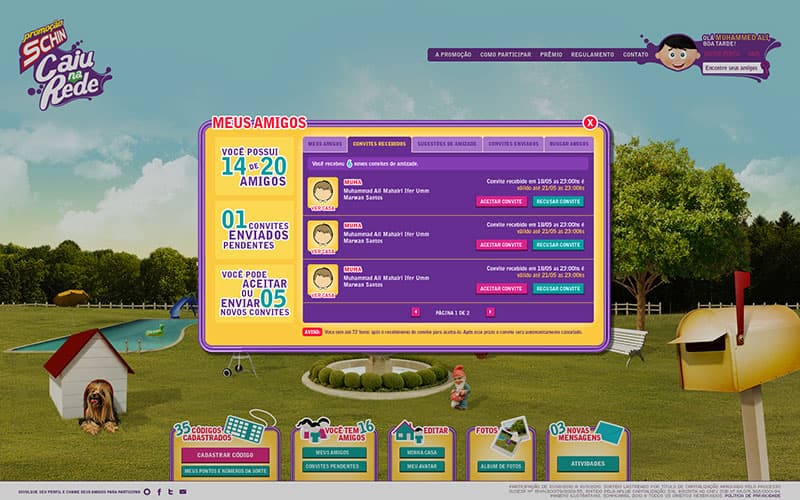
Task: Click the Encontre seus amigos search field
Action: click(x=730, y=68)
